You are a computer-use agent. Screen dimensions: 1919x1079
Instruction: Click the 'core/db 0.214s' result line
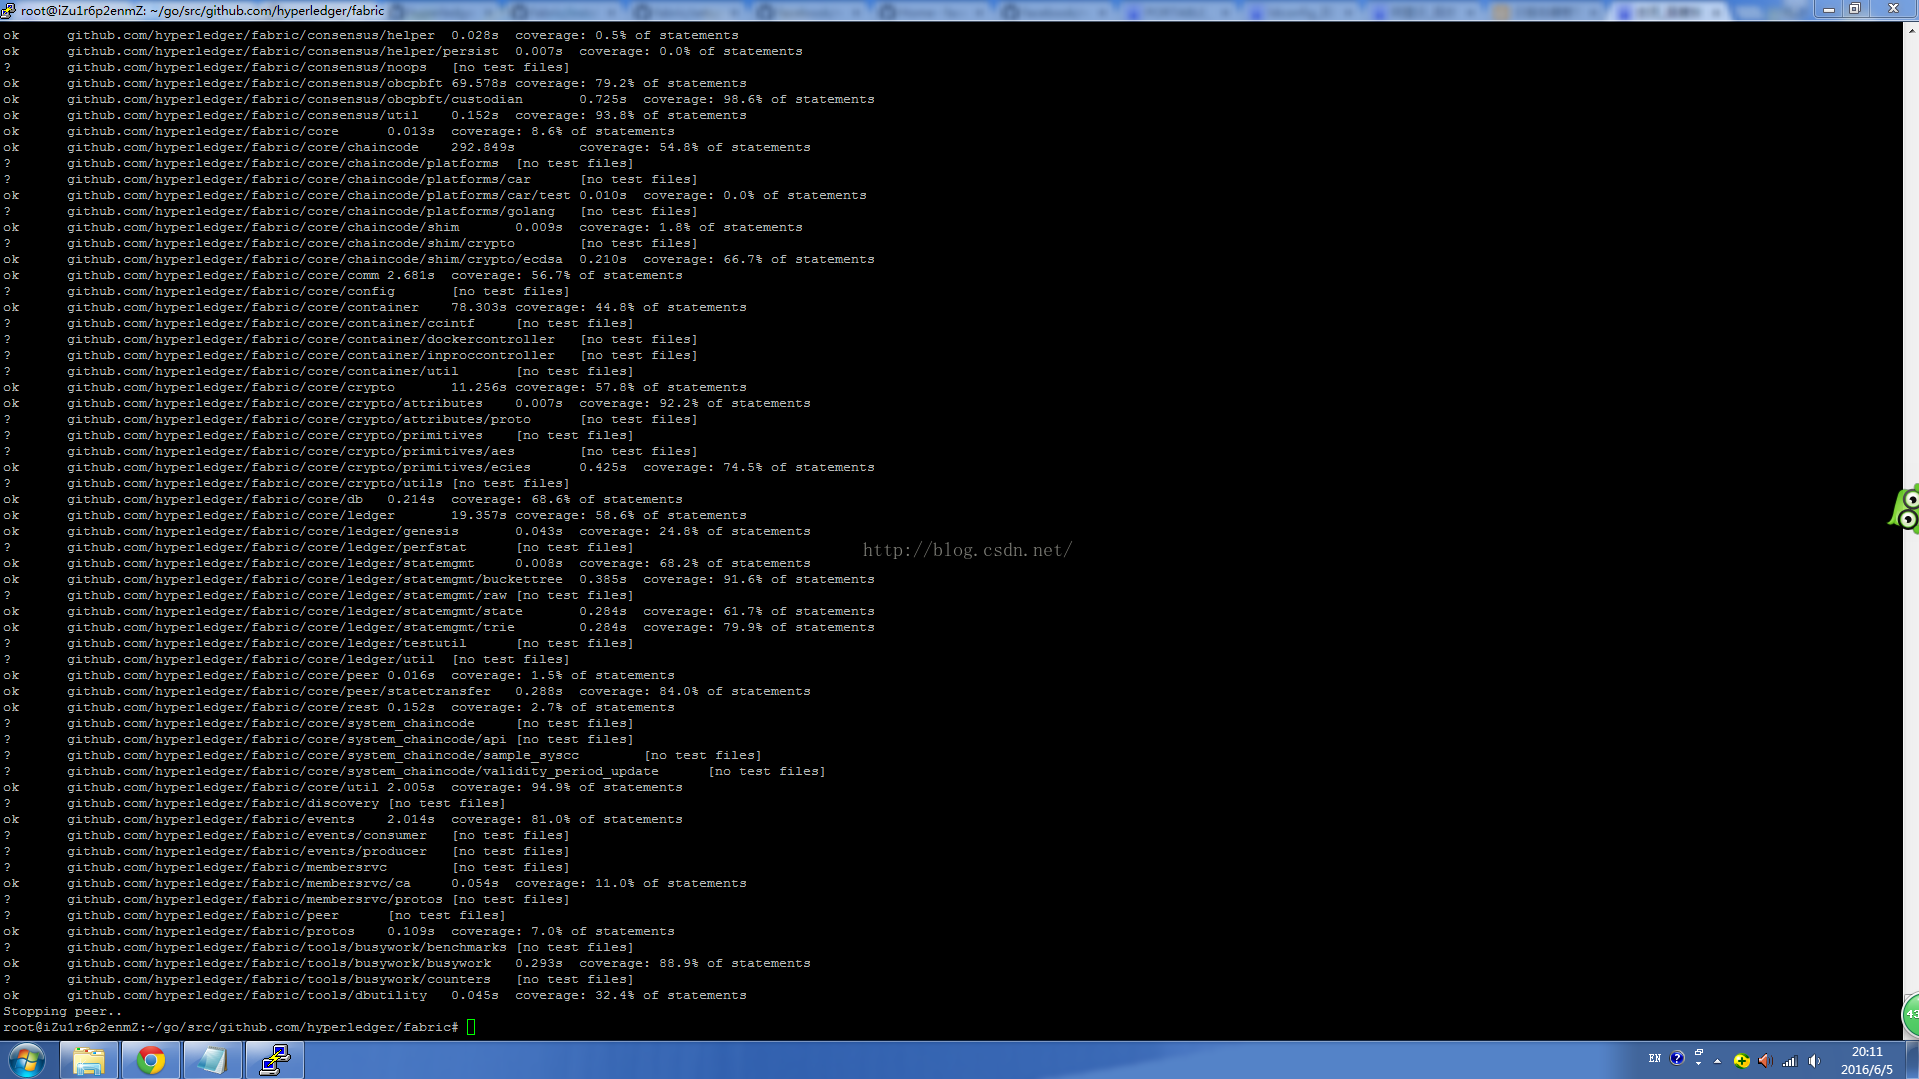pos(343,499)
